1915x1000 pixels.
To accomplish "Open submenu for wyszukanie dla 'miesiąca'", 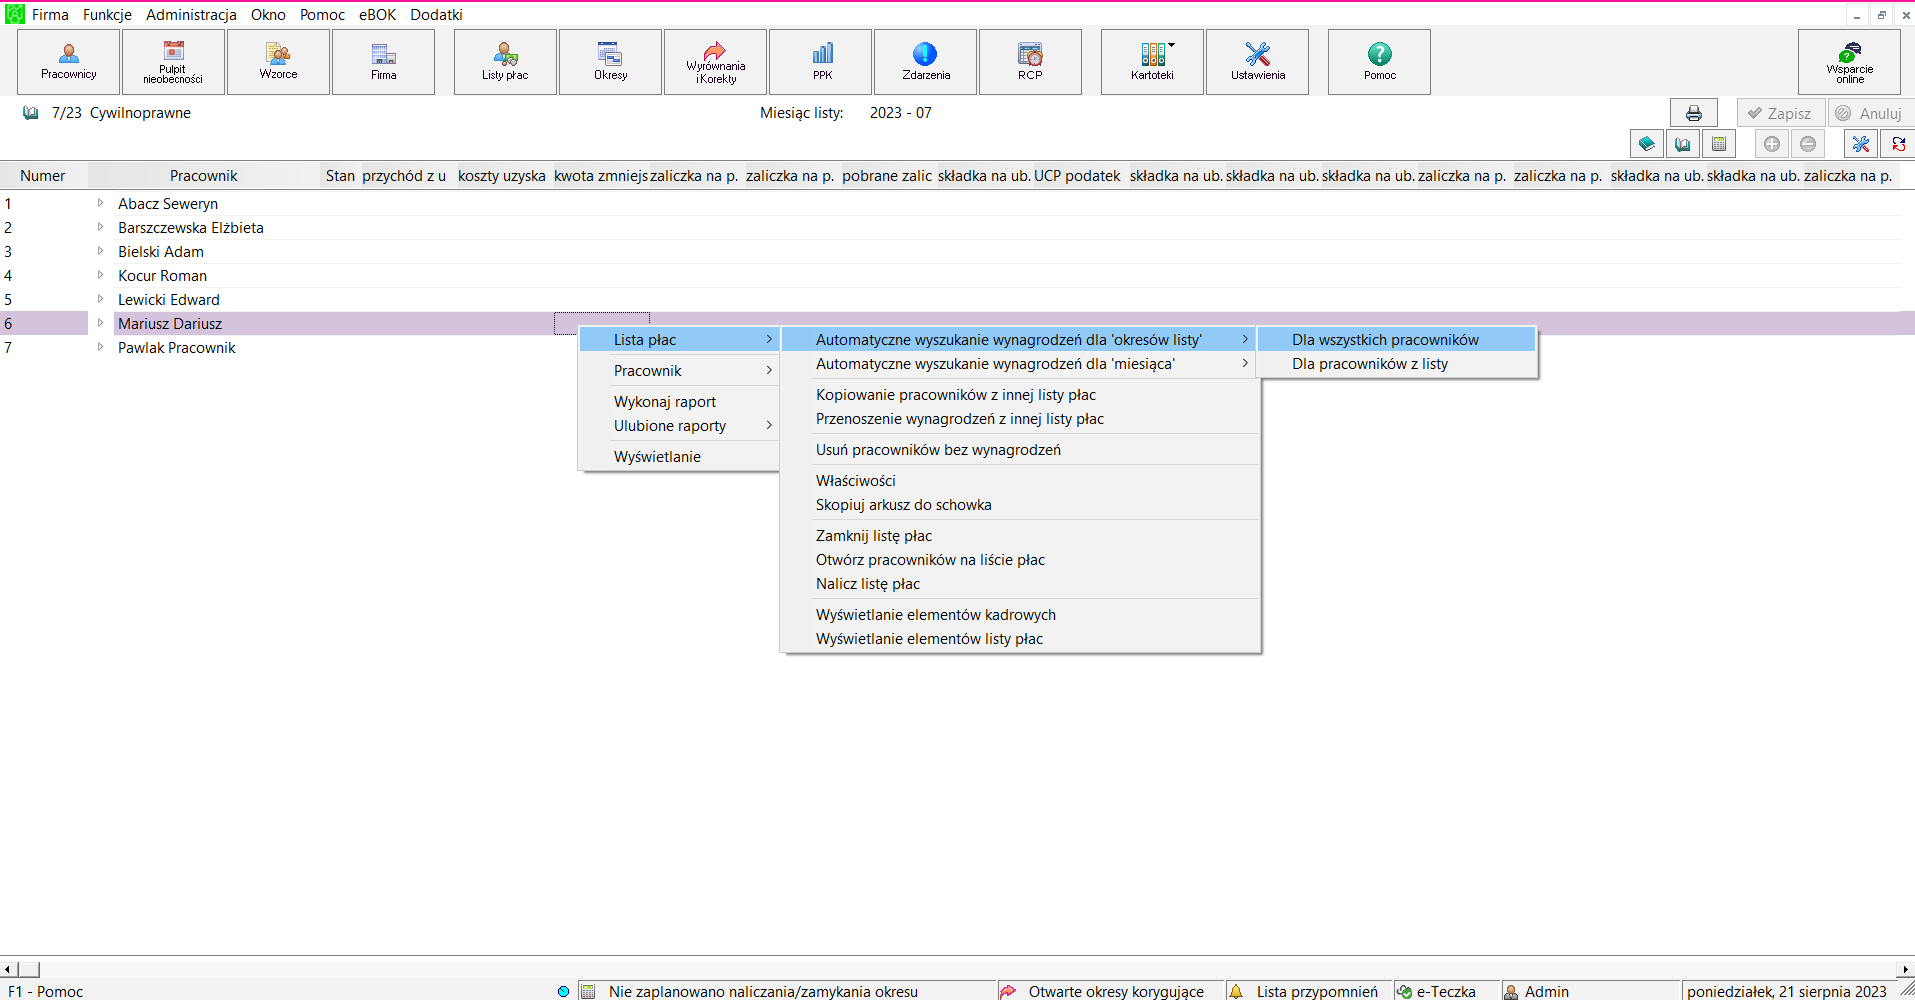I will (x=1020, y=364).
